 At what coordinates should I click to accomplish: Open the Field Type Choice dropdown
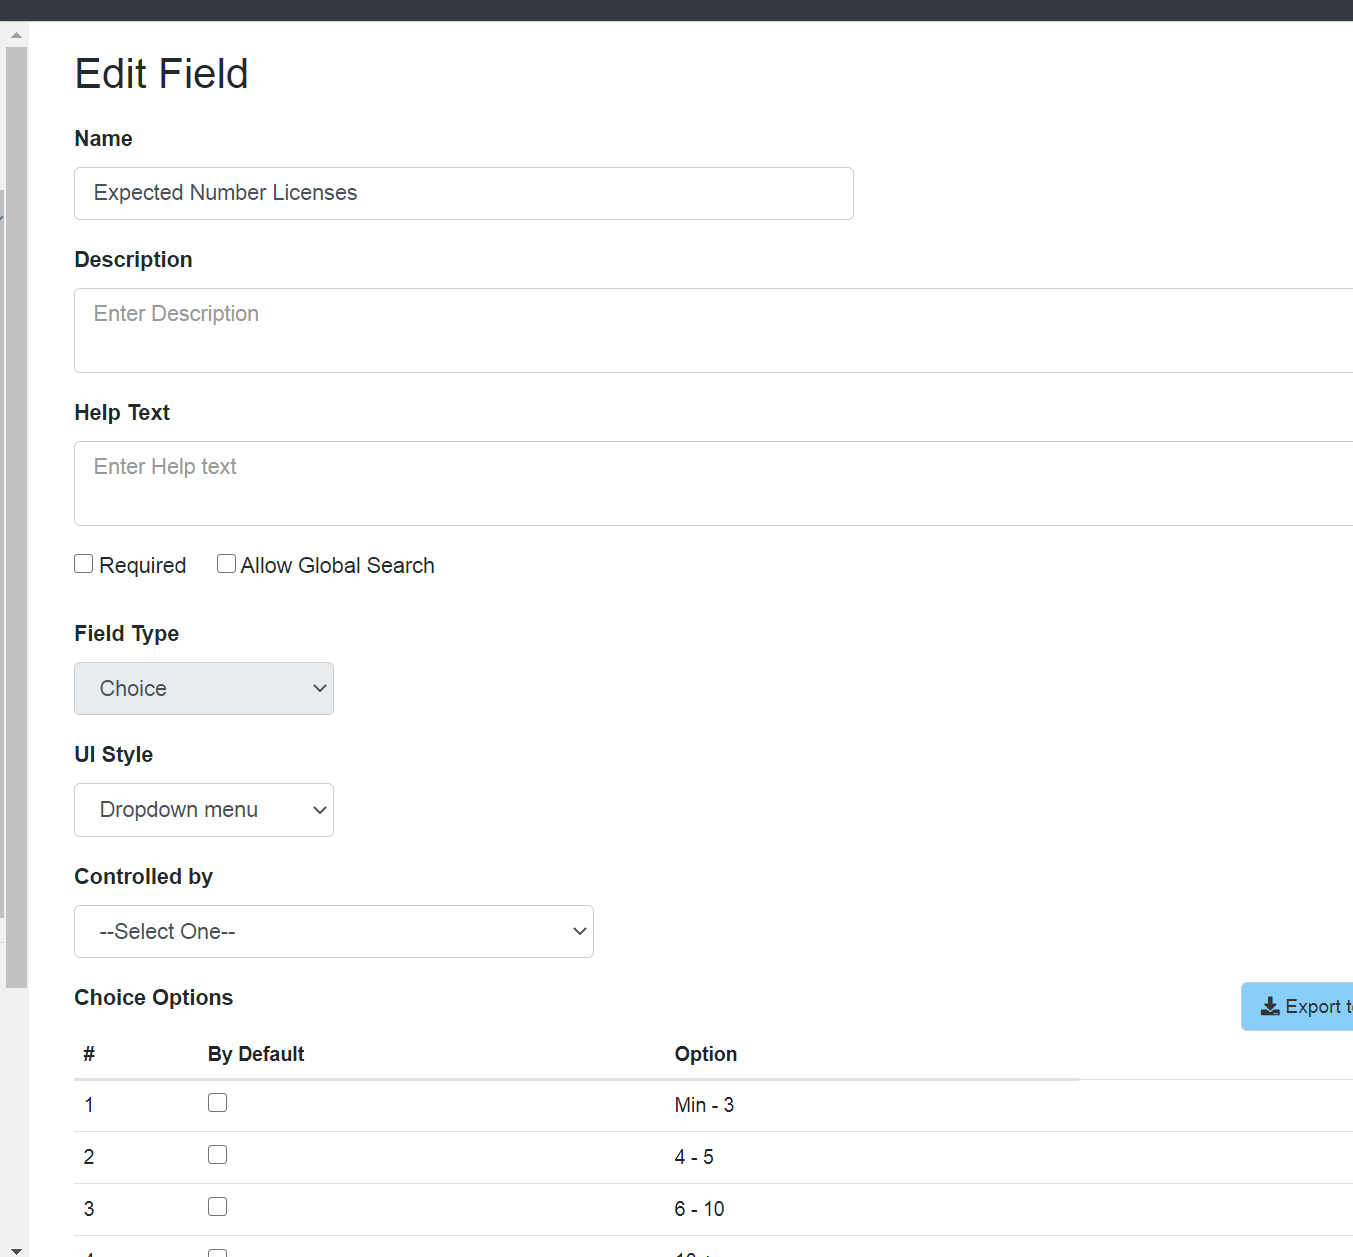[x=204, y=688]
